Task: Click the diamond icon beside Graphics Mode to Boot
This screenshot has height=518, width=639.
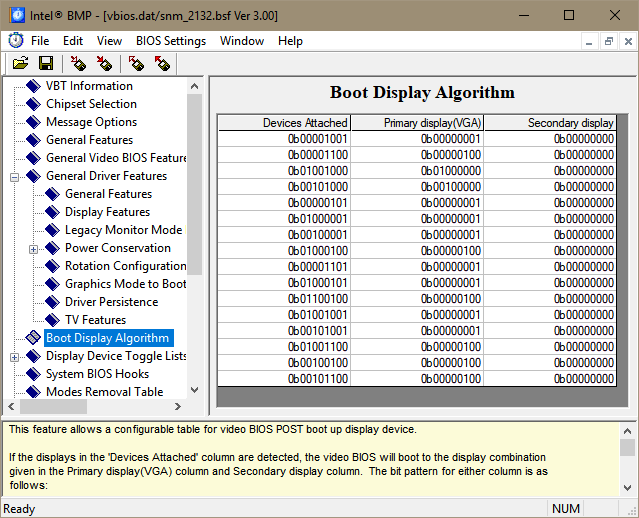Action: [x=53, y=284]
